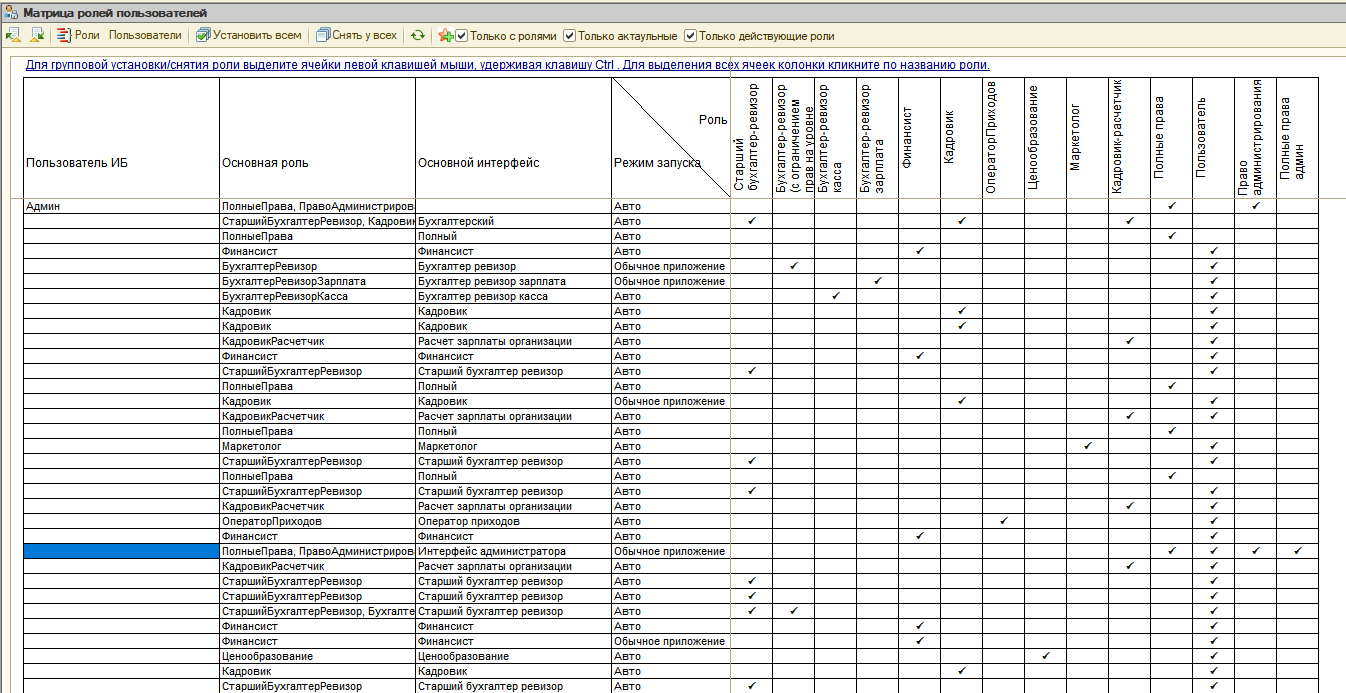Uncheck Кадровик-расчетчик in the Бухгалтерский interface row
Viewport: 1346px width, 693px height.
1129,221
